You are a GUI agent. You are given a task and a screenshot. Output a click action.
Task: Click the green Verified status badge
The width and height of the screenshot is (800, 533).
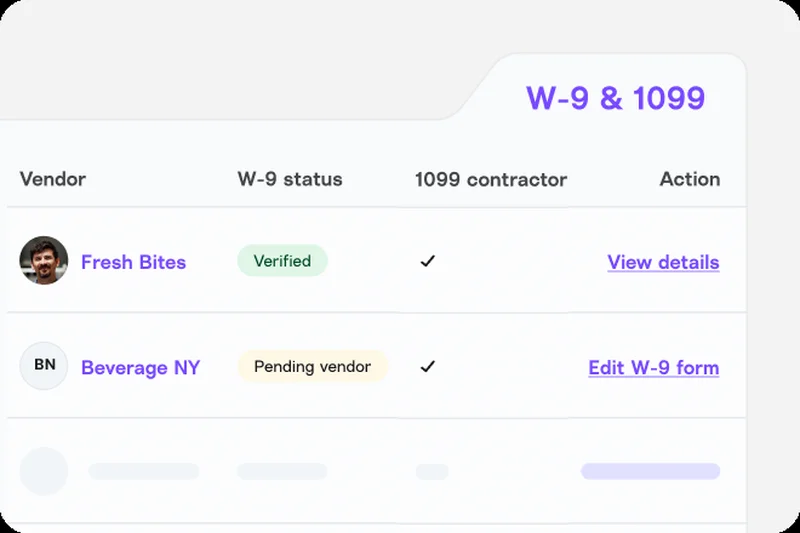(282, 261)
